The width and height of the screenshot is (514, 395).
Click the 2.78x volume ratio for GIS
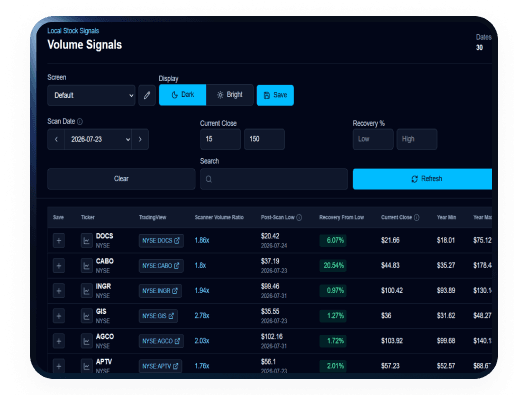[x=202, y=316]
